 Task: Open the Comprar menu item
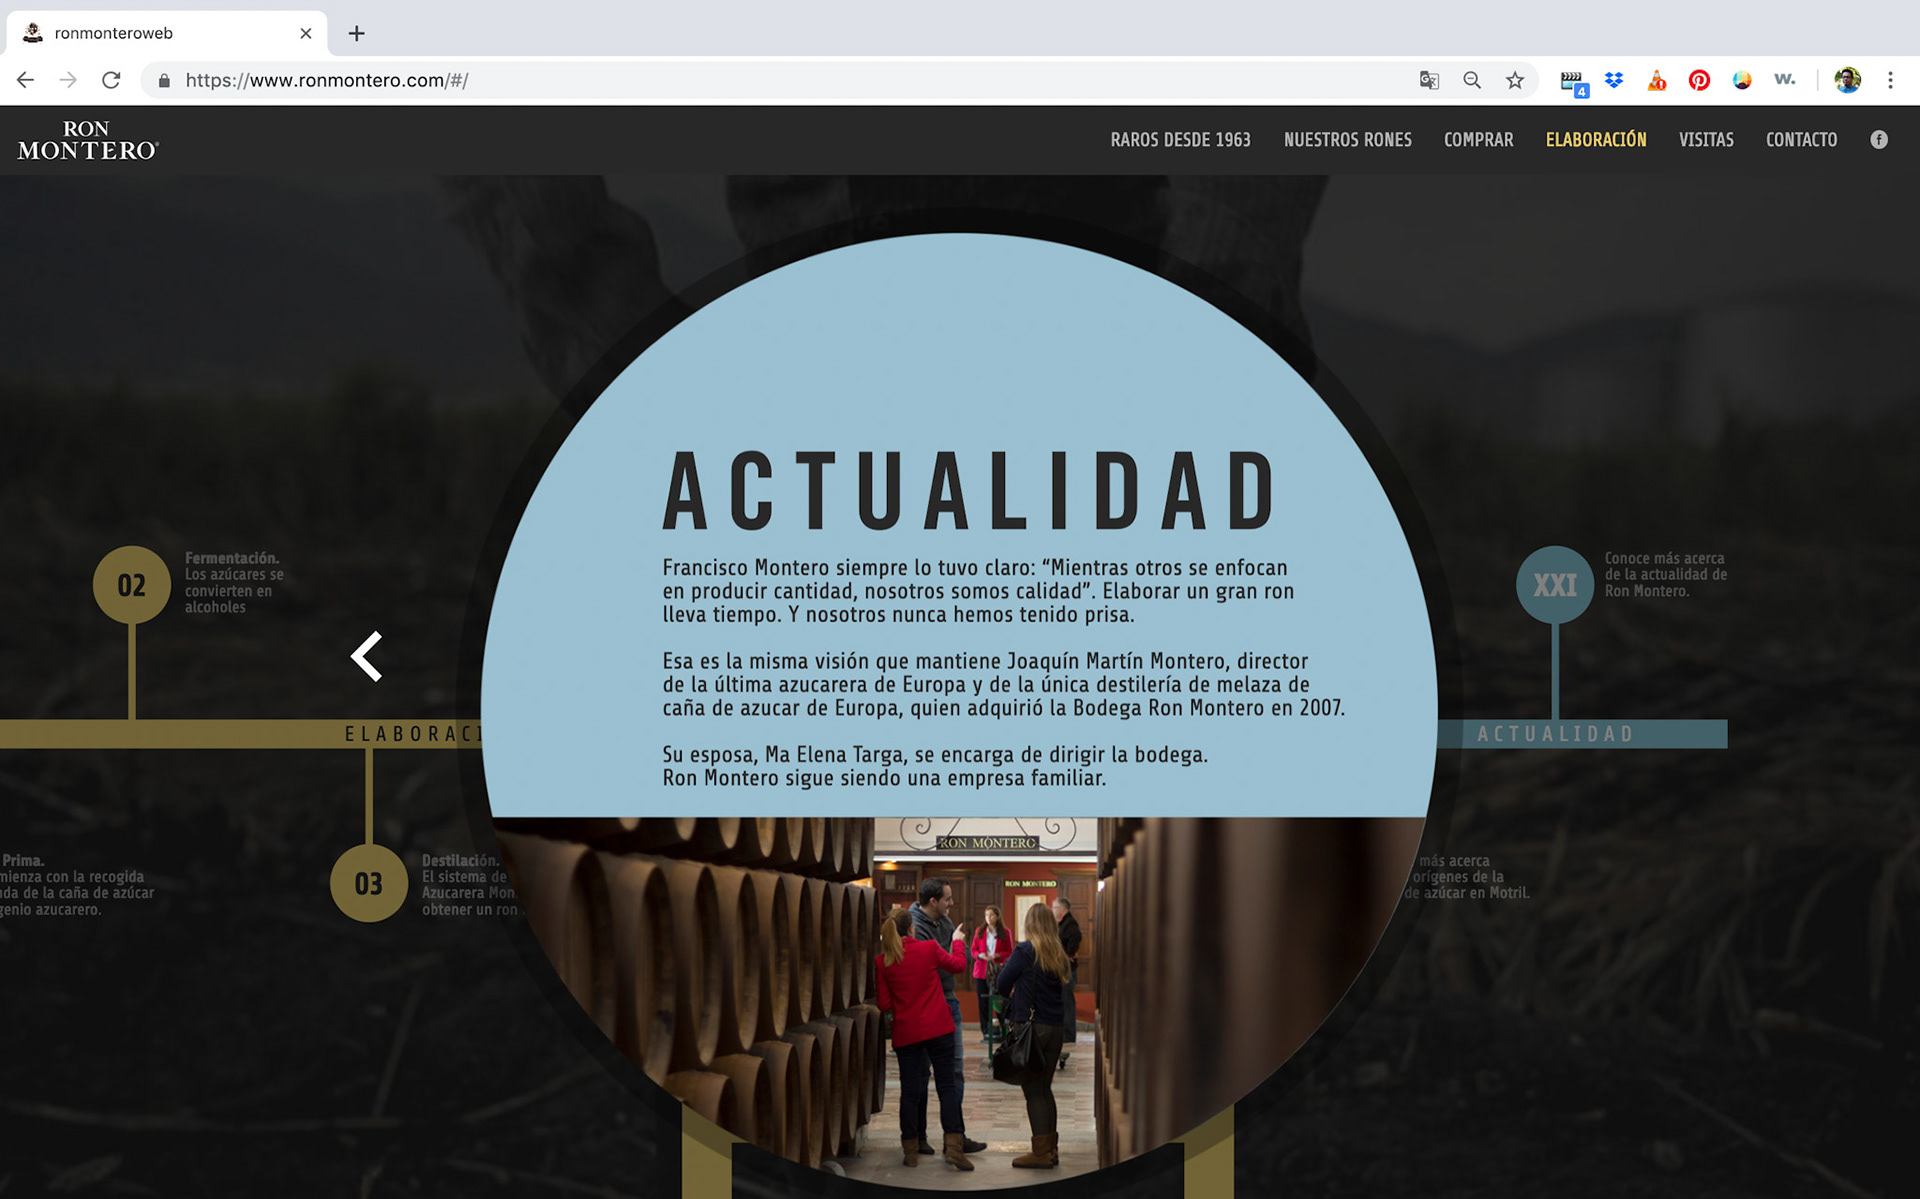click(1478, 140)
